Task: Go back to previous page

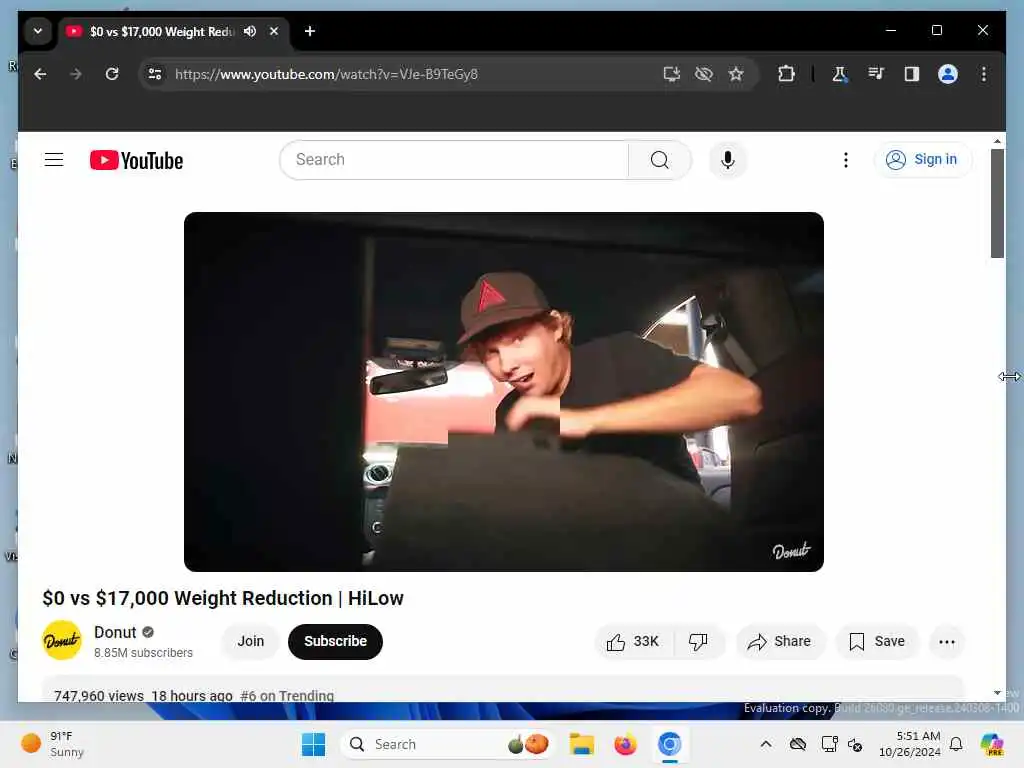Action: (x=40, y=74)
